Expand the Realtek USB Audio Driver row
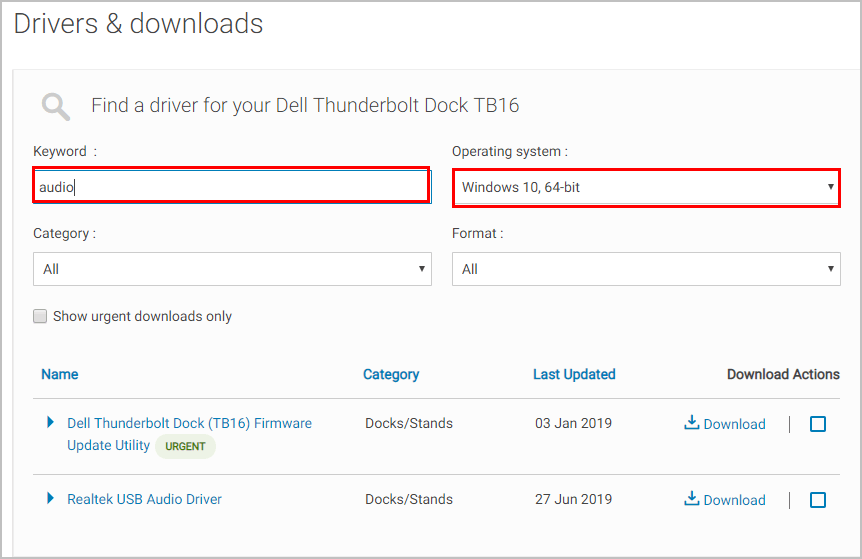The width and height of the screenshot is (862, 559). [51, 498]
